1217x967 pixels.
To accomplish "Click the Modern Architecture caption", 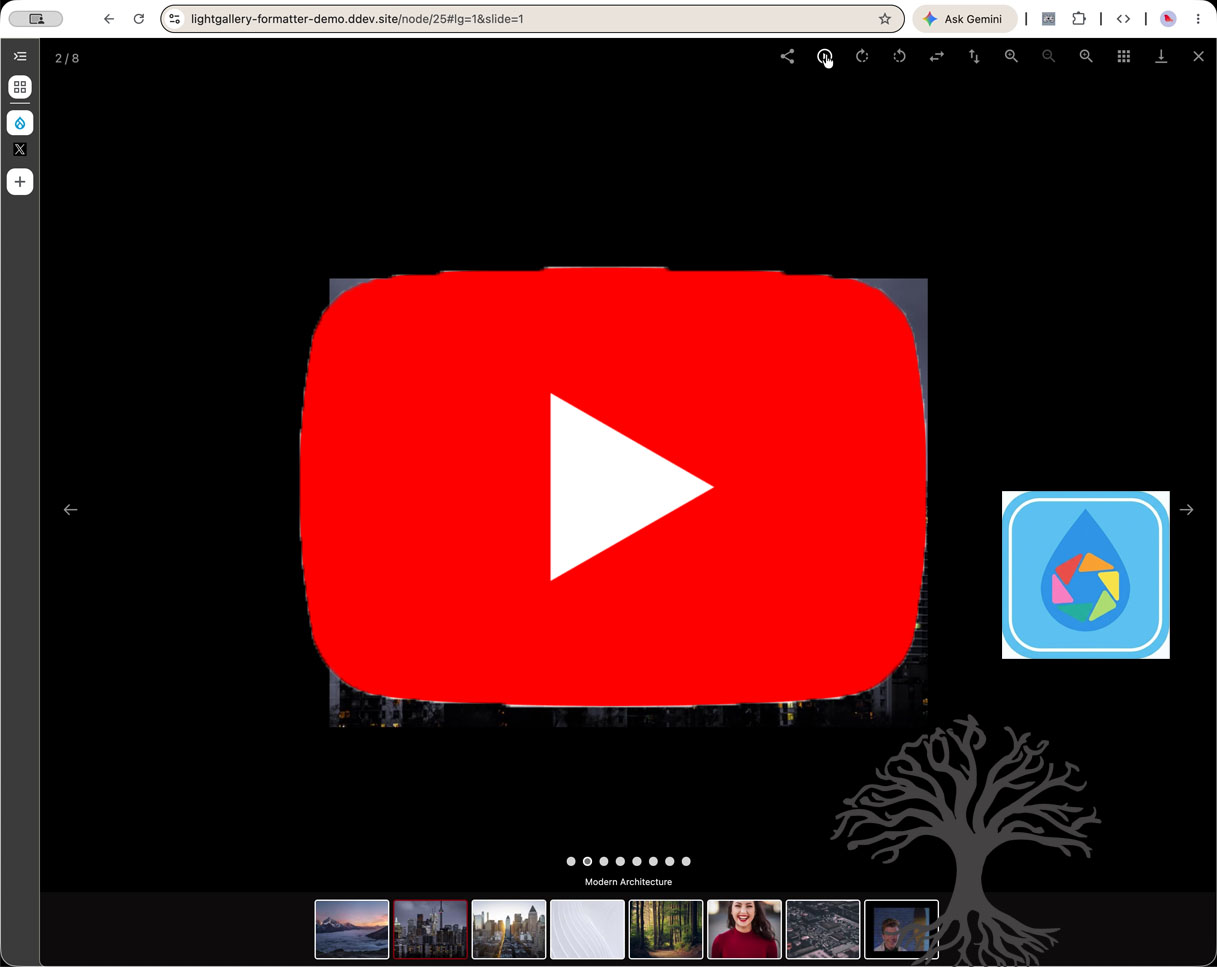I will [628, 882].
